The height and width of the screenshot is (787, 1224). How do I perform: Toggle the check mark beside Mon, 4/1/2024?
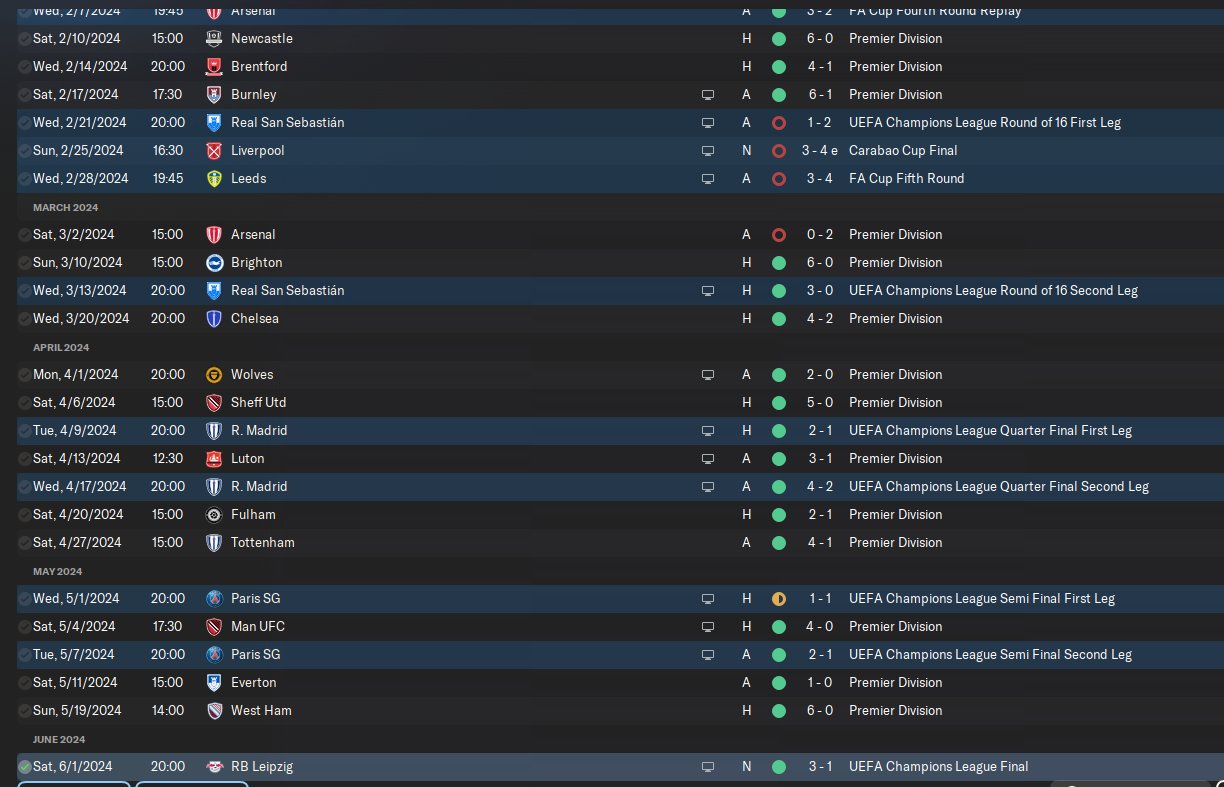pyautogui.click(x=25, y=374)
